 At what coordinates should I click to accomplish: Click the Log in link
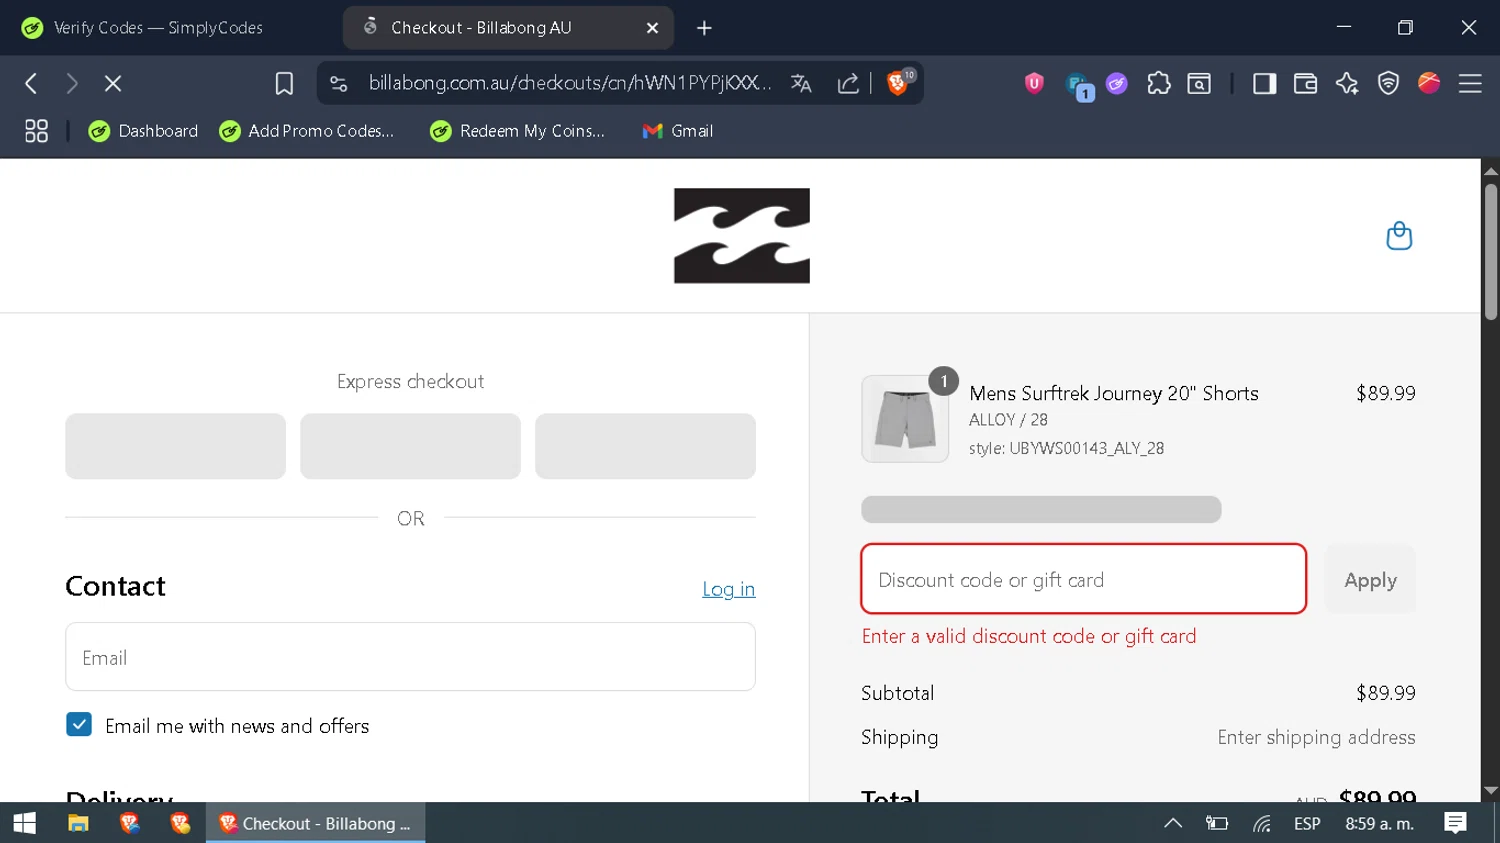coord(728,589)
